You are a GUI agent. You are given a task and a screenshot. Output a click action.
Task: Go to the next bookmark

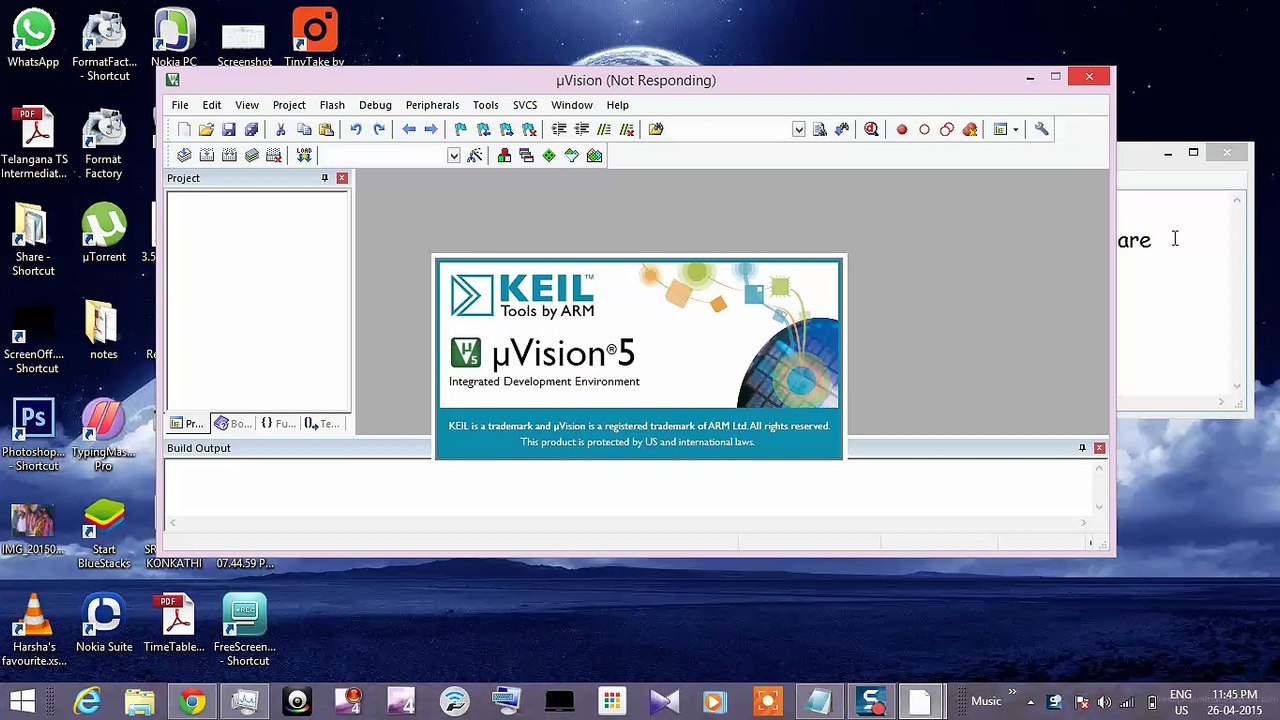click(x=506, y=129)
